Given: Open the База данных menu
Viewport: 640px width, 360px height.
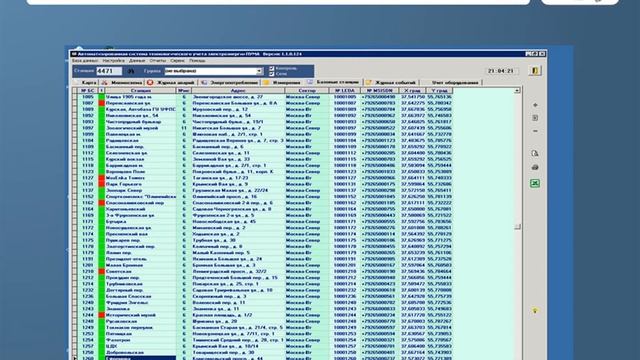Looking at the screenshot, I should [85, 60].
